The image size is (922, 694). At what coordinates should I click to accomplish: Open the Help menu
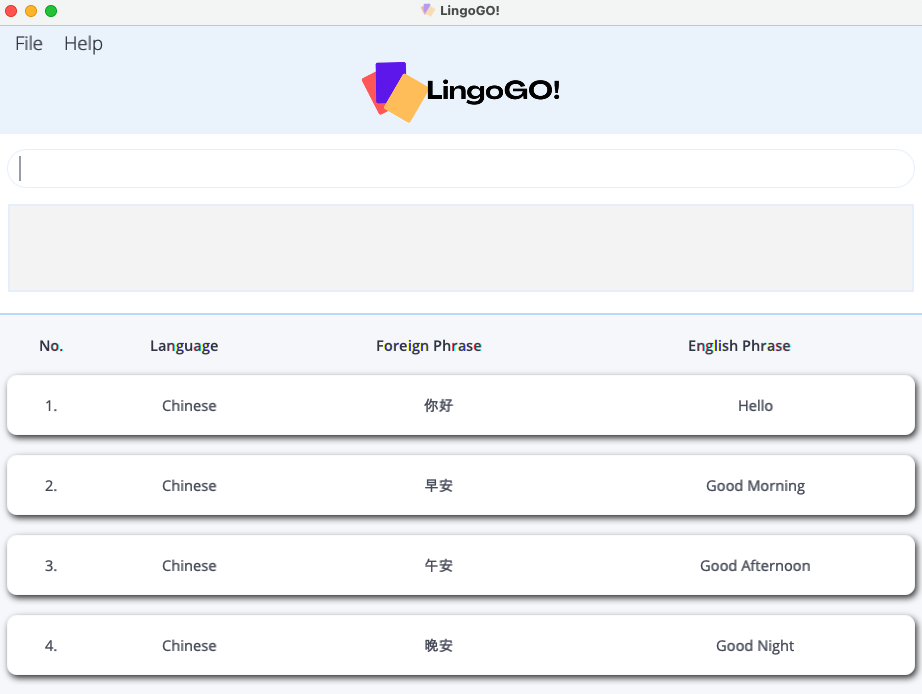point(83,44)
